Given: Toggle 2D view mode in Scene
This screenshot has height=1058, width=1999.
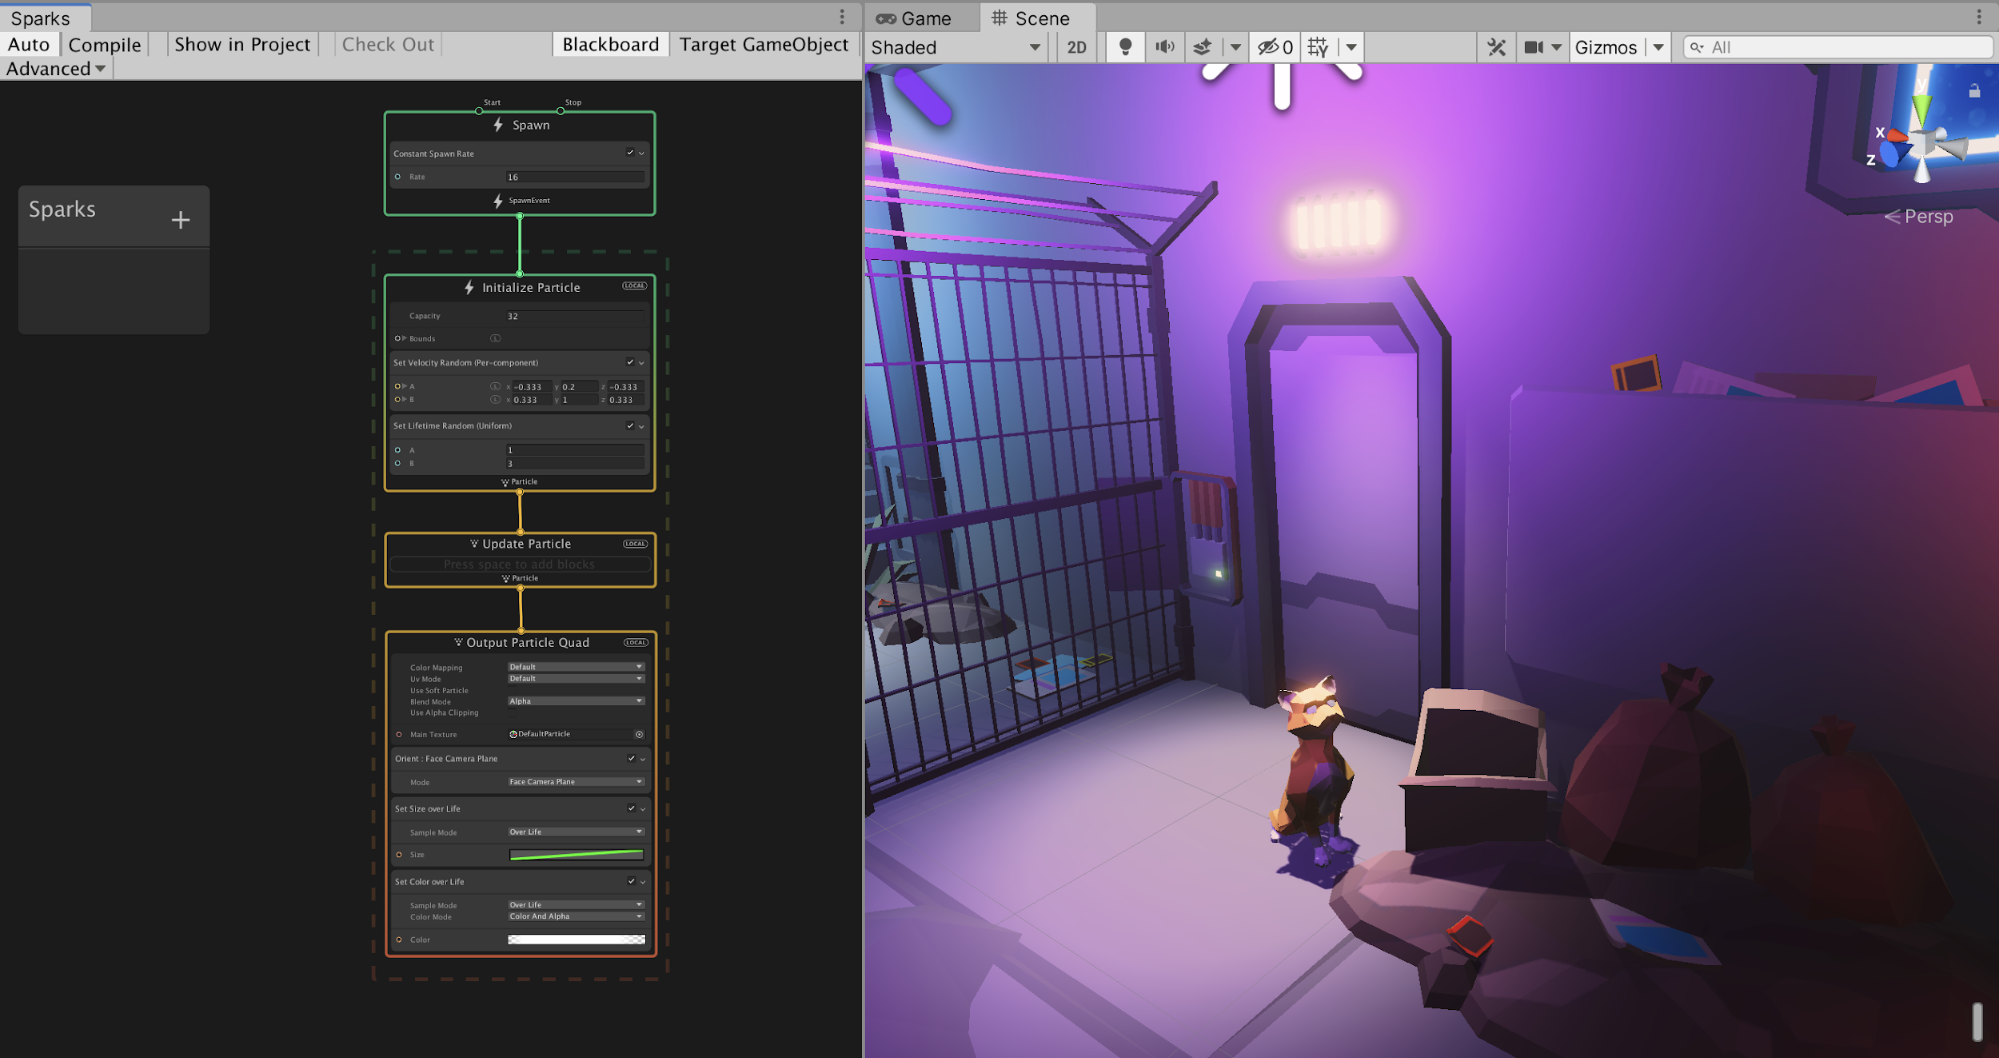Looking at the screenshot, I should point(1076,47).
